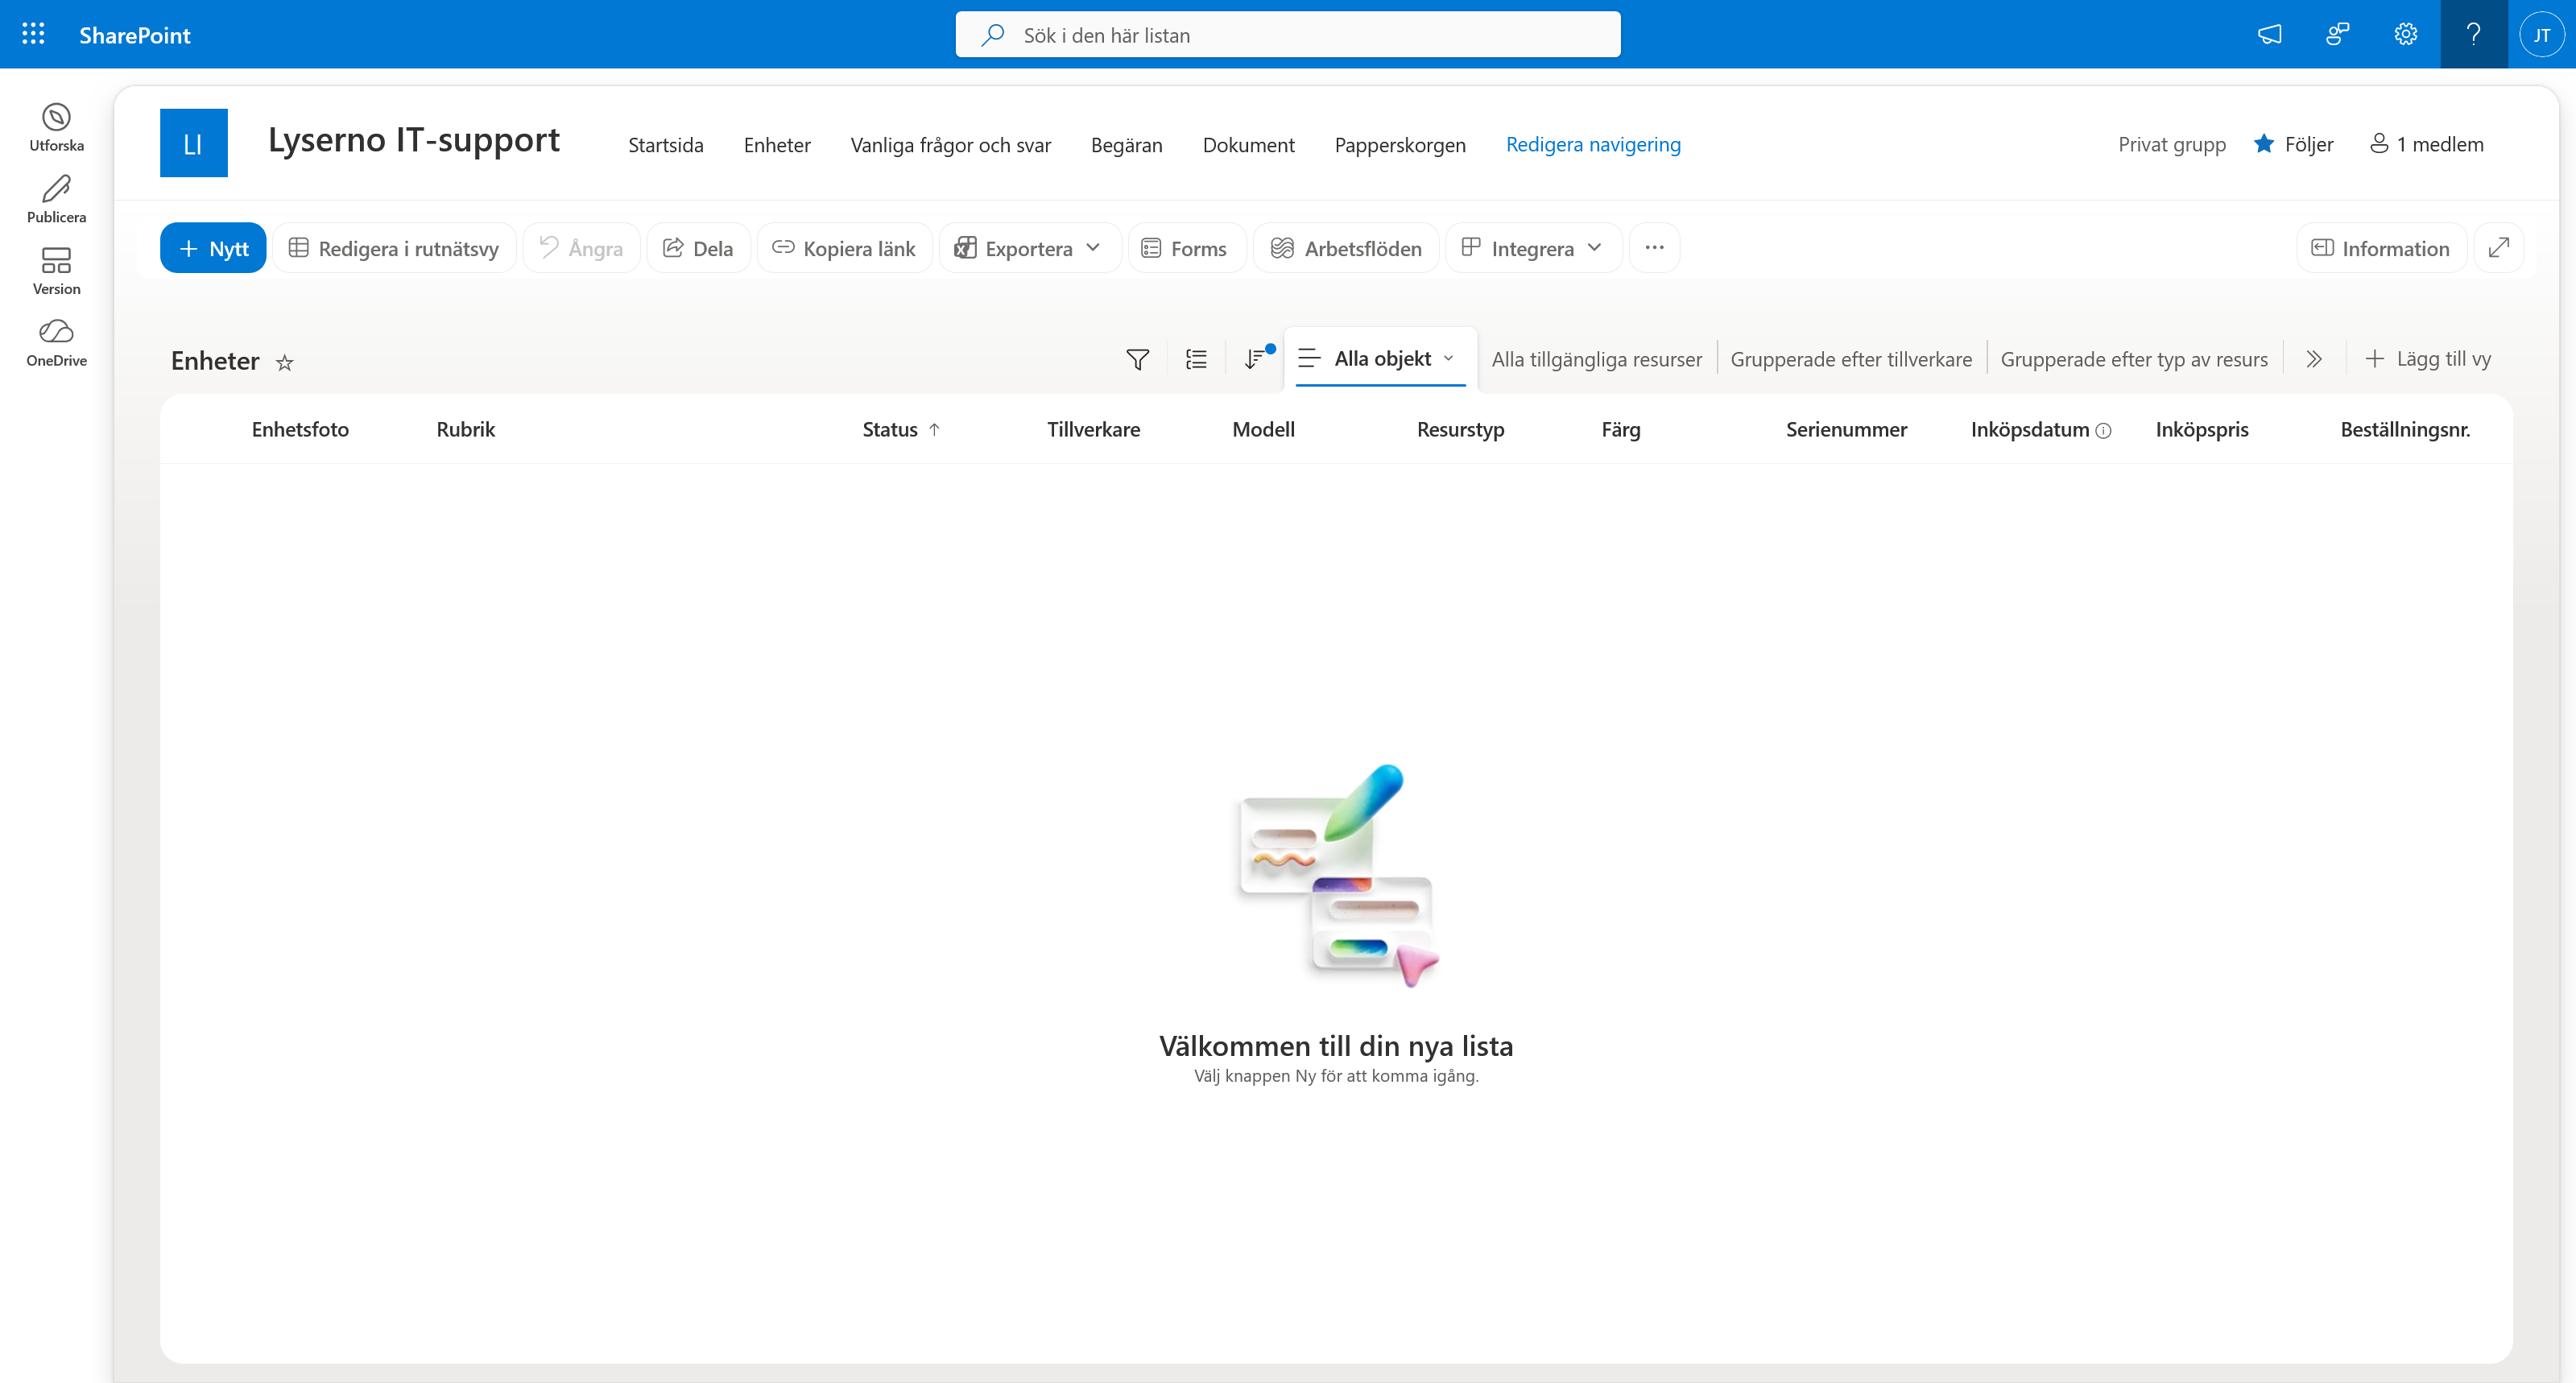Image resolution: width=2576 pixels, height=1383 pixels.
Task: Open Vanliga frågor och svar nav item
Action: (950, 144)
